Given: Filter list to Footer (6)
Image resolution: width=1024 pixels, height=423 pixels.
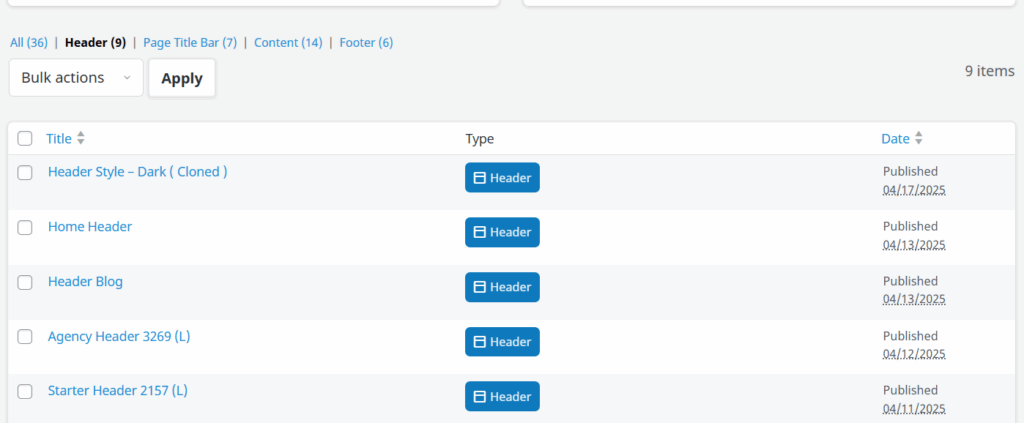Looking at the screenshot, I should (366, 43).
